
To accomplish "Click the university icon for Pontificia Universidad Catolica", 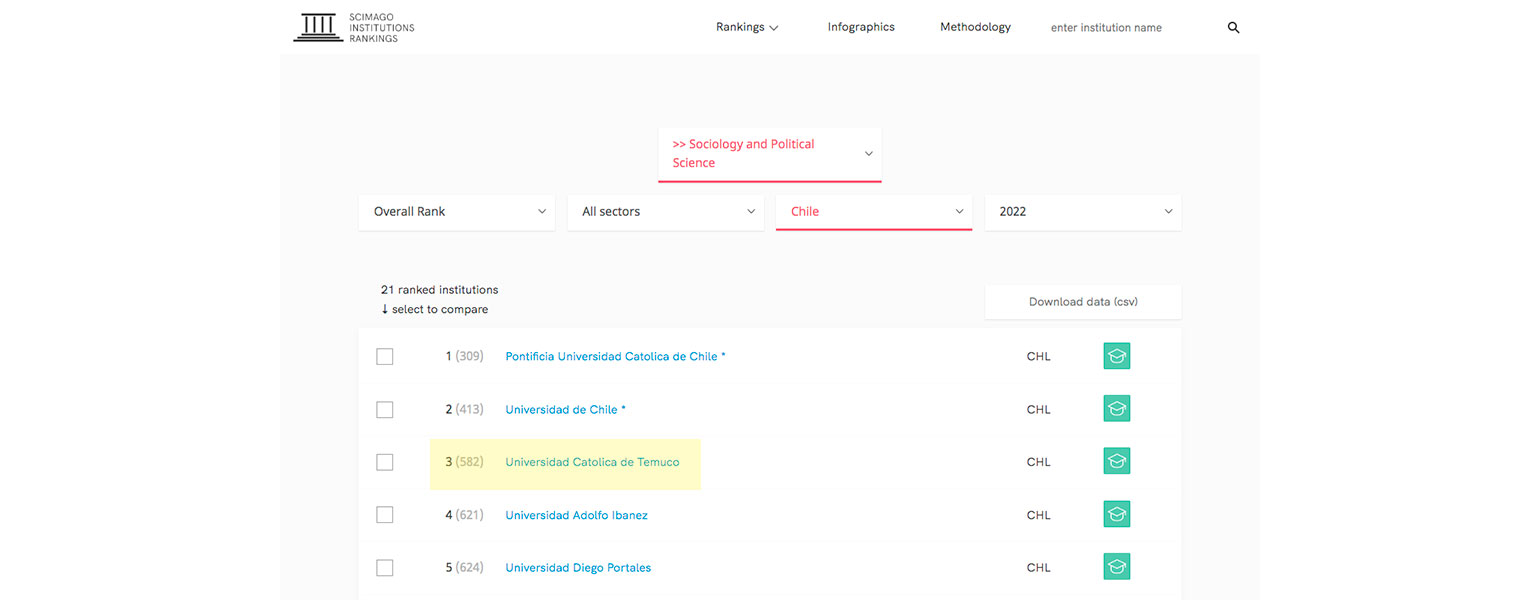I will tap(1117, 356).
